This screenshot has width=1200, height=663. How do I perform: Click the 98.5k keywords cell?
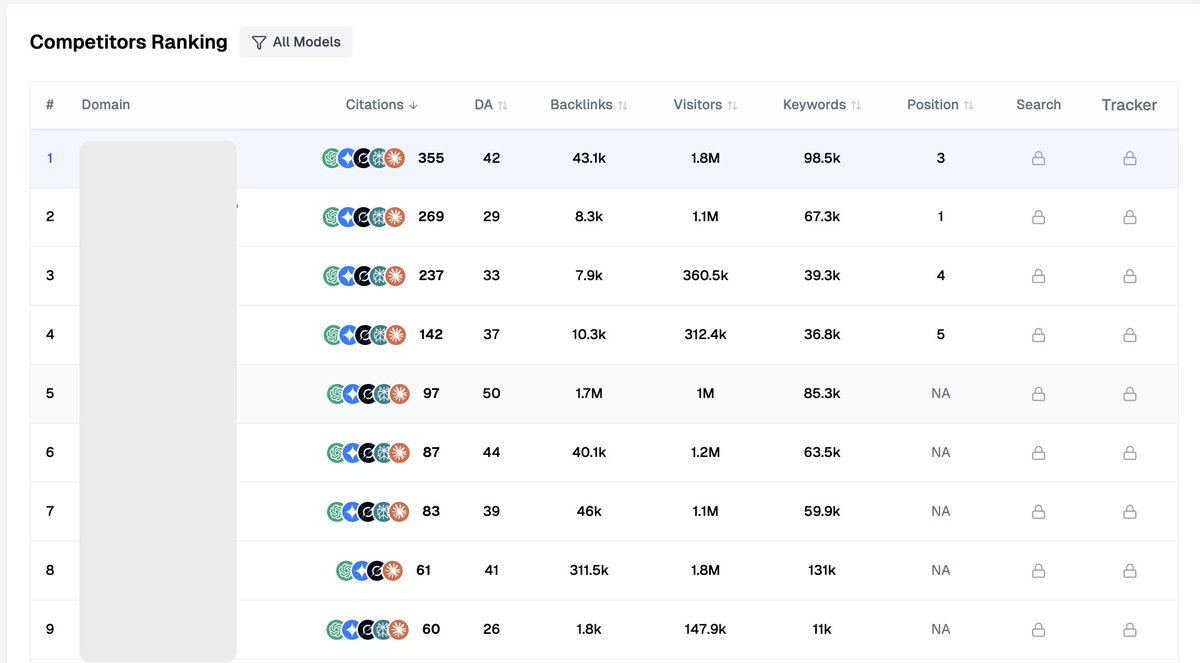tap(822, 158)
